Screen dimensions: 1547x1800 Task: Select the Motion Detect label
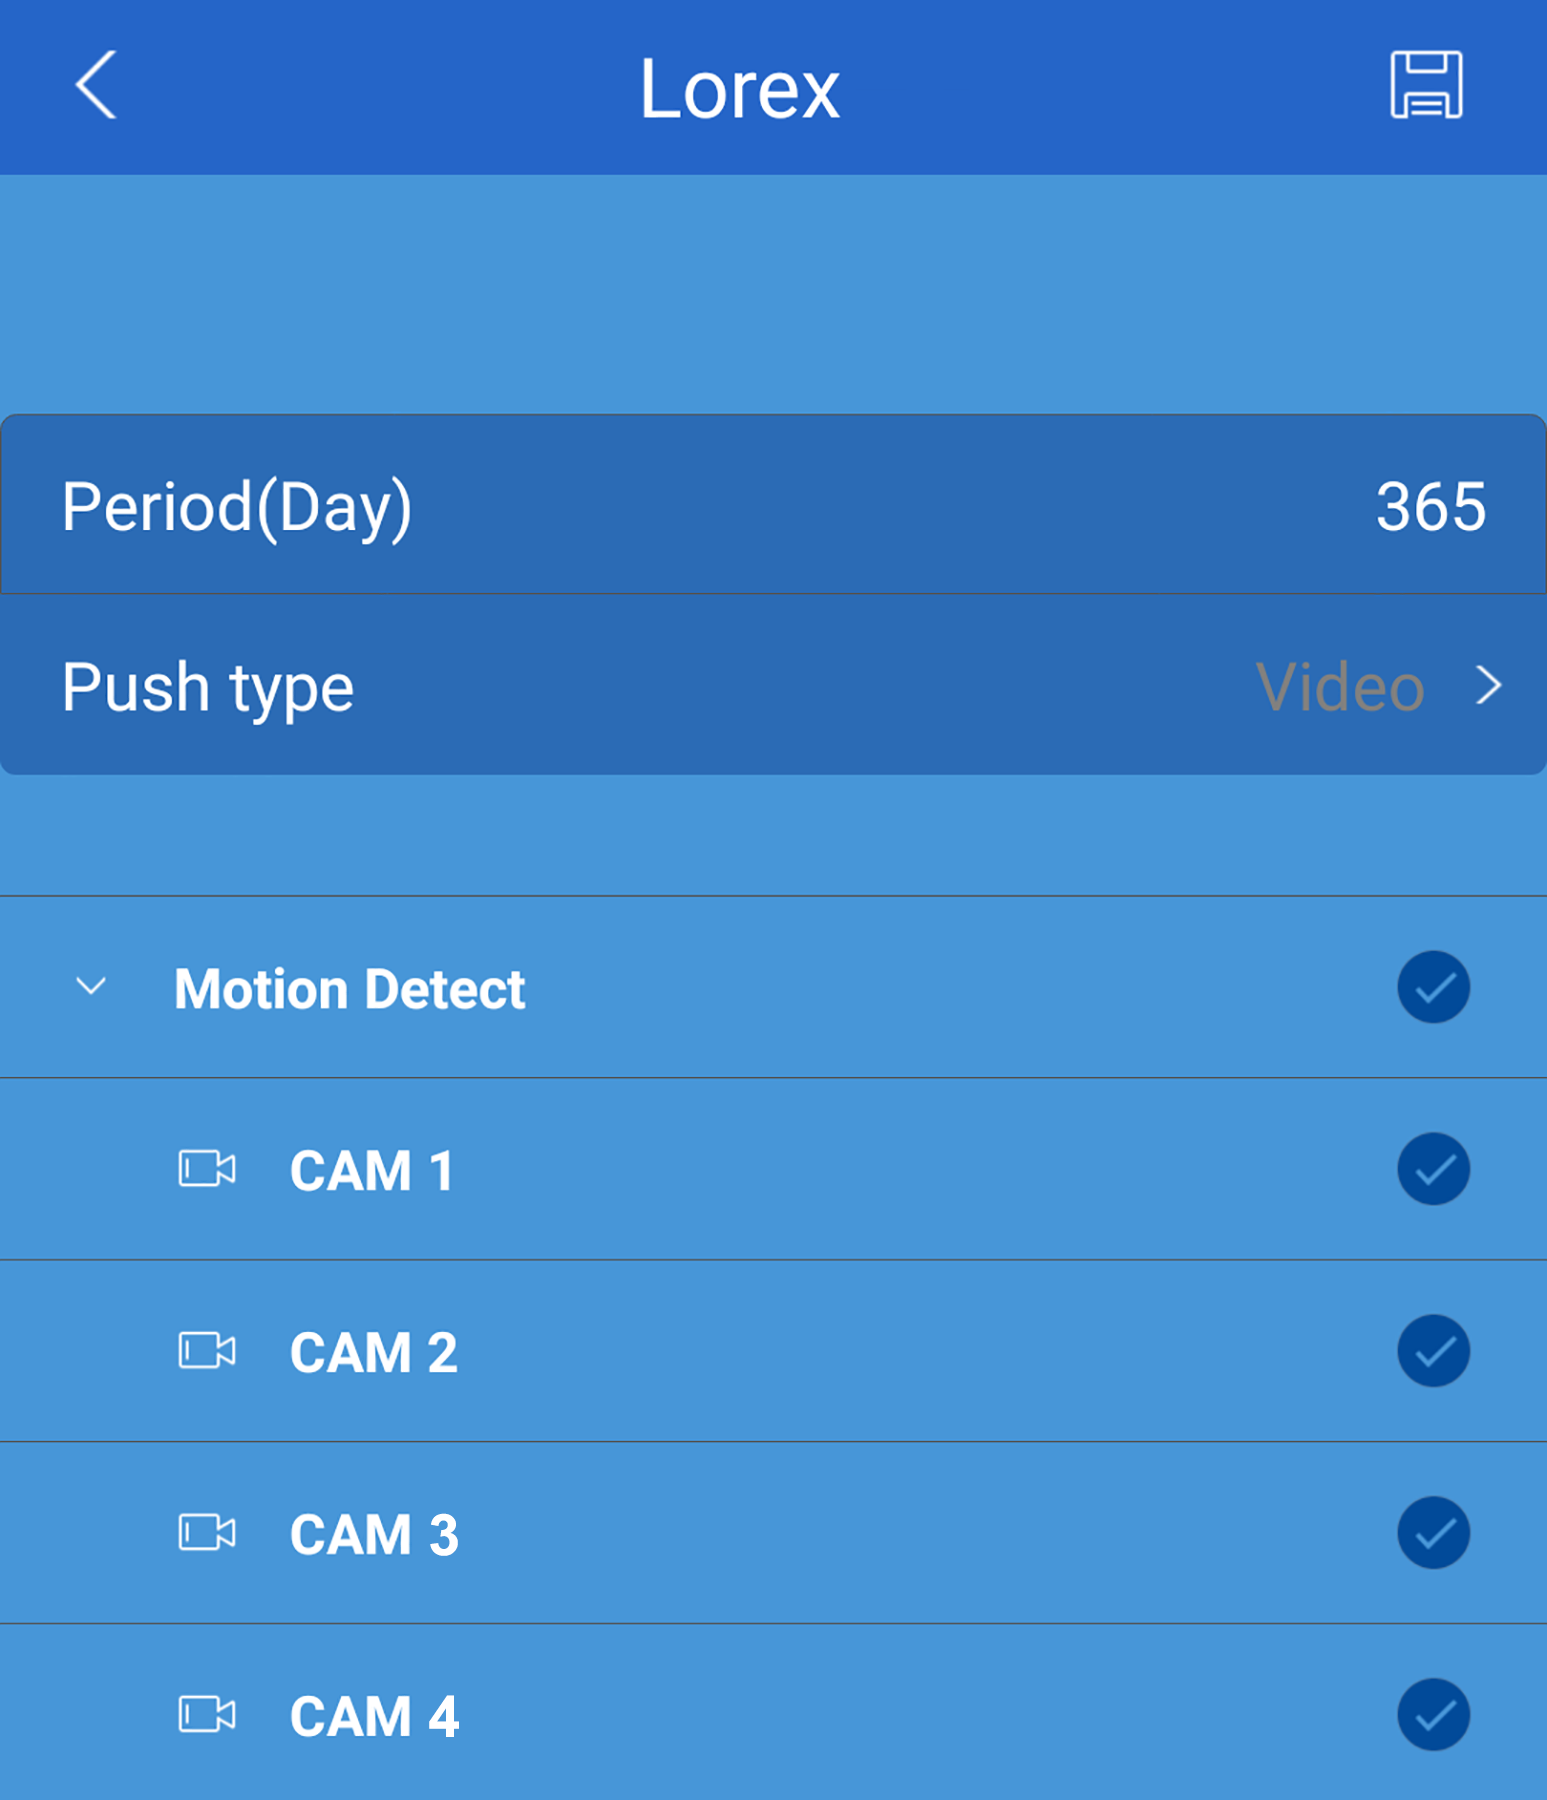[350, 989]
